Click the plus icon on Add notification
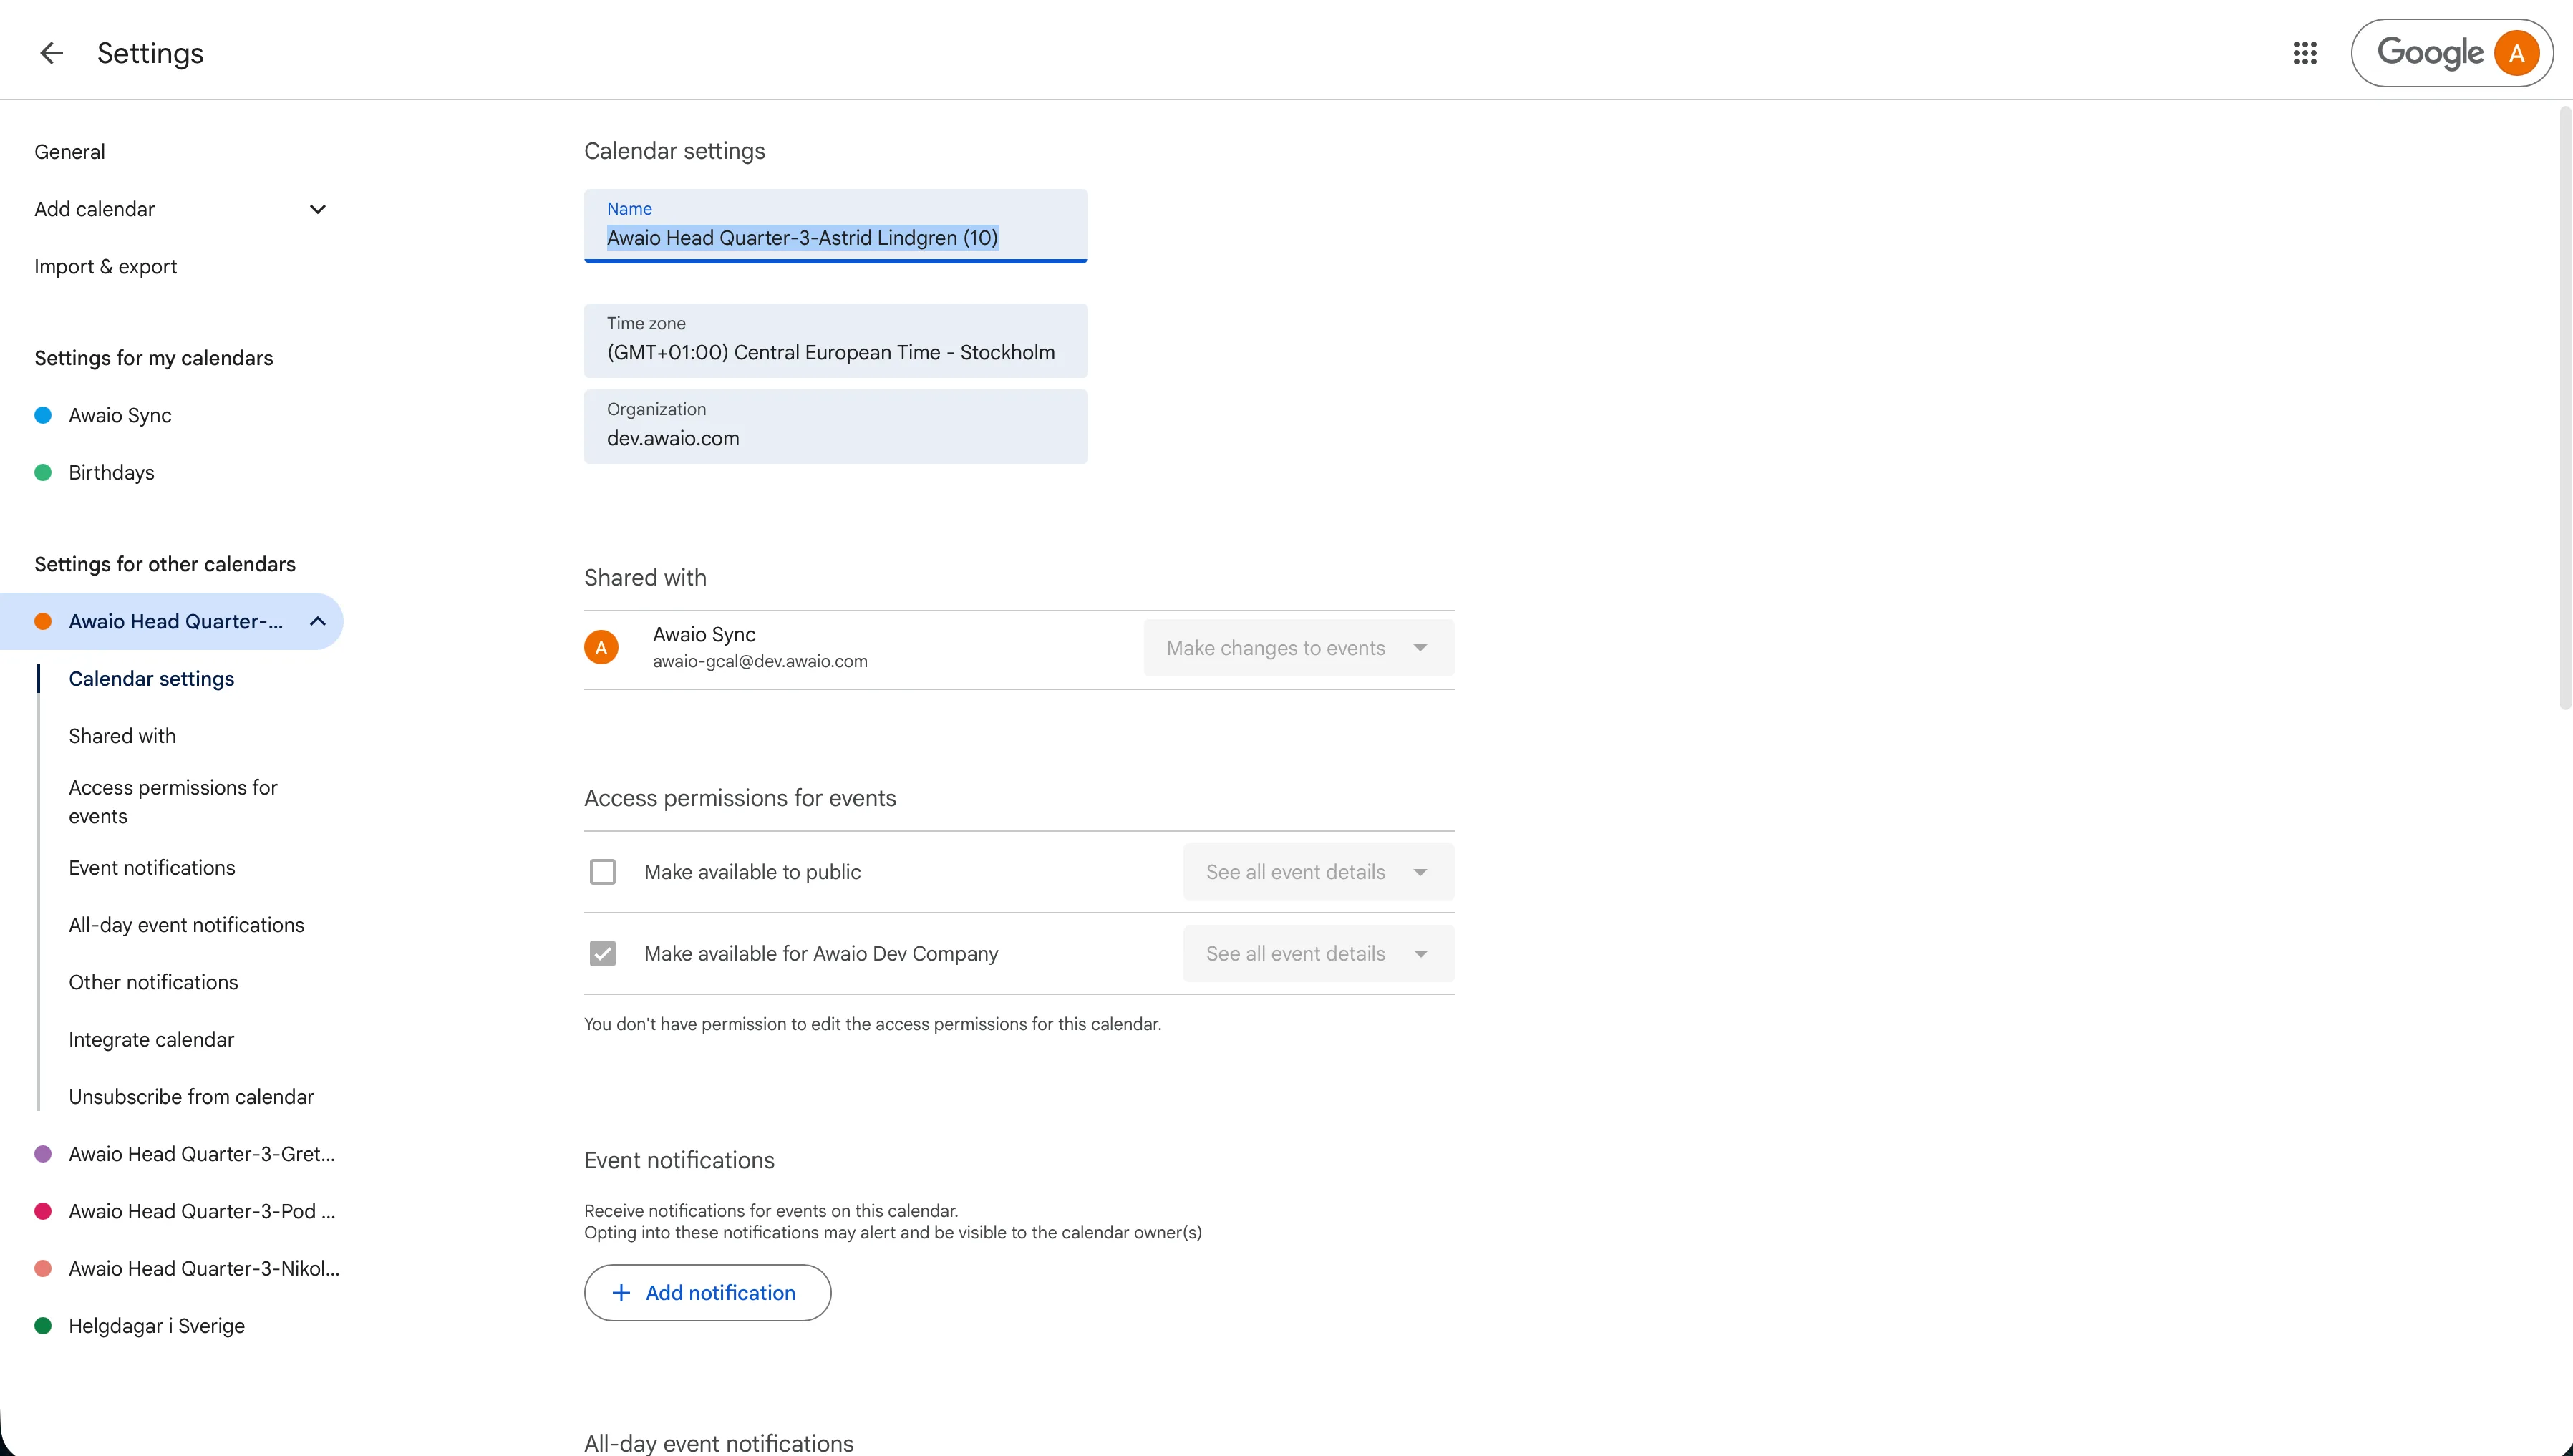This screenshot has width=2573, height=1456. (x=621, y=1293)
